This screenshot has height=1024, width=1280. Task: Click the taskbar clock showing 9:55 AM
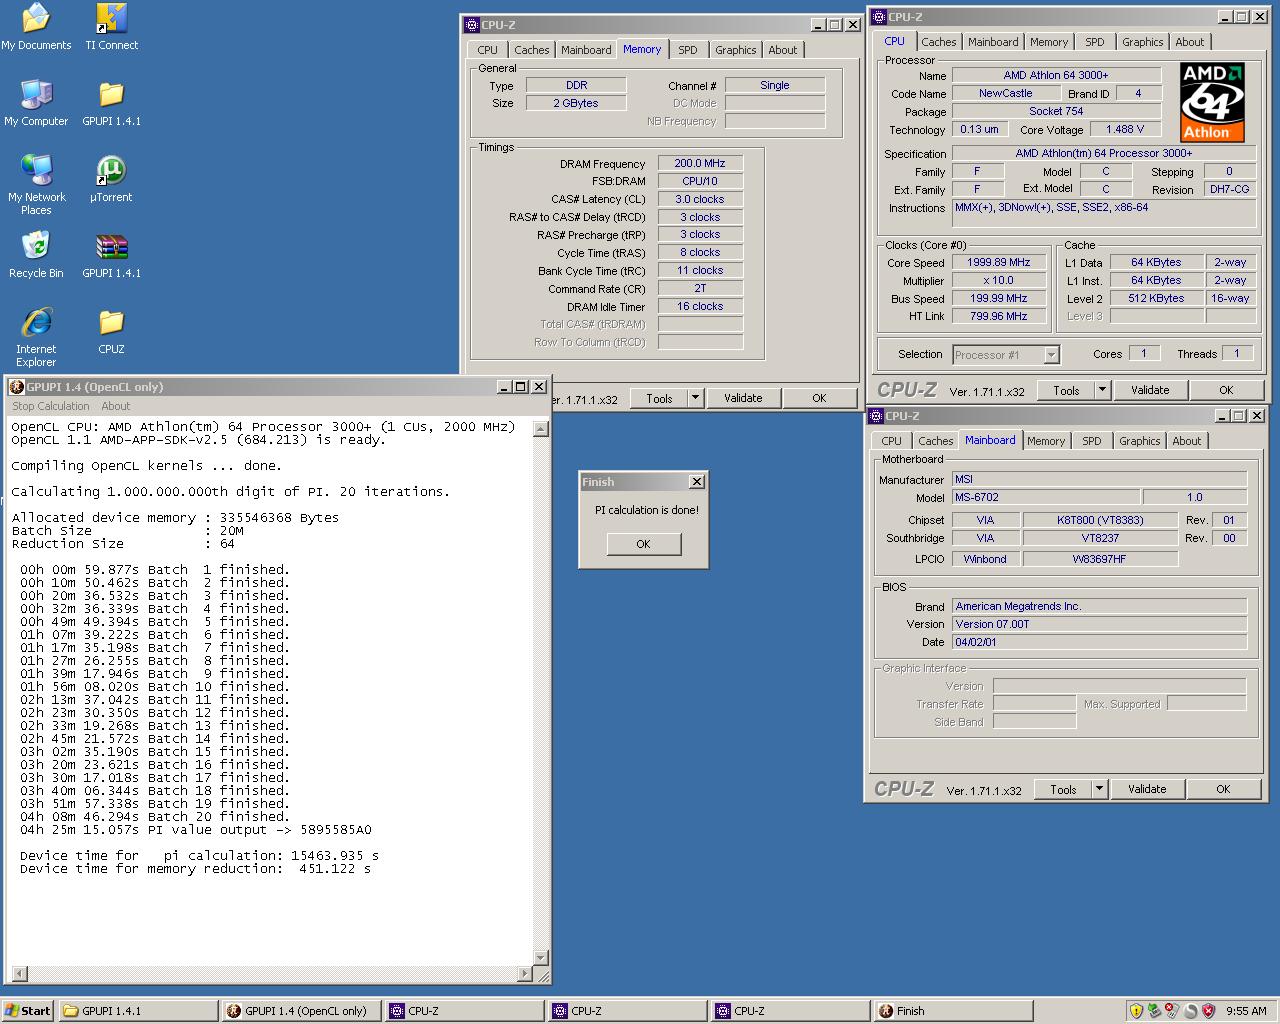pos(1246,1011)
